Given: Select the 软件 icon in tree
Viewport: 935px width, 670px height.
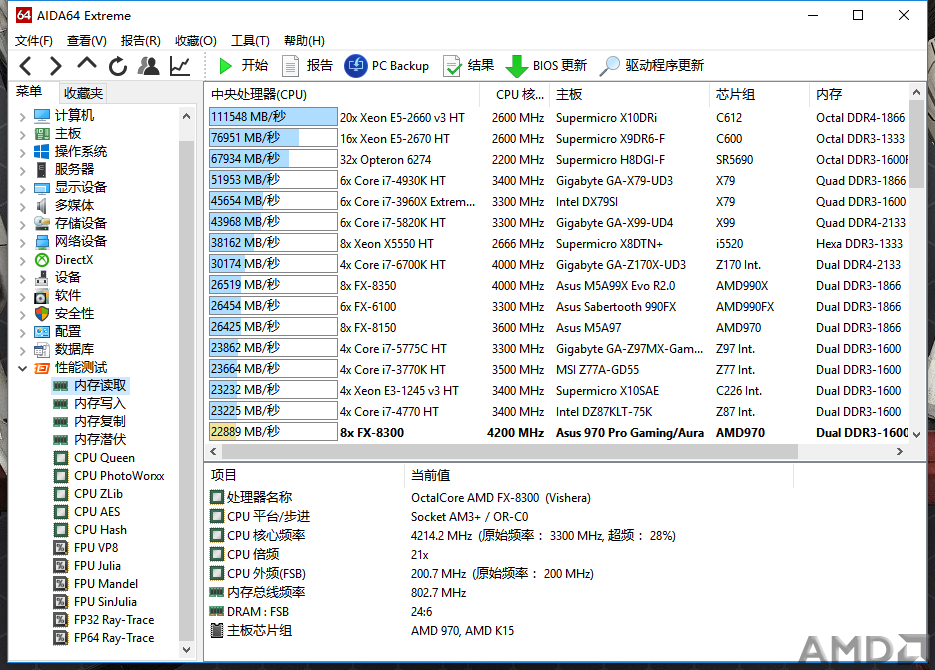Looking at the screenshot, I should pyautogui.click(x=42, y=296).
